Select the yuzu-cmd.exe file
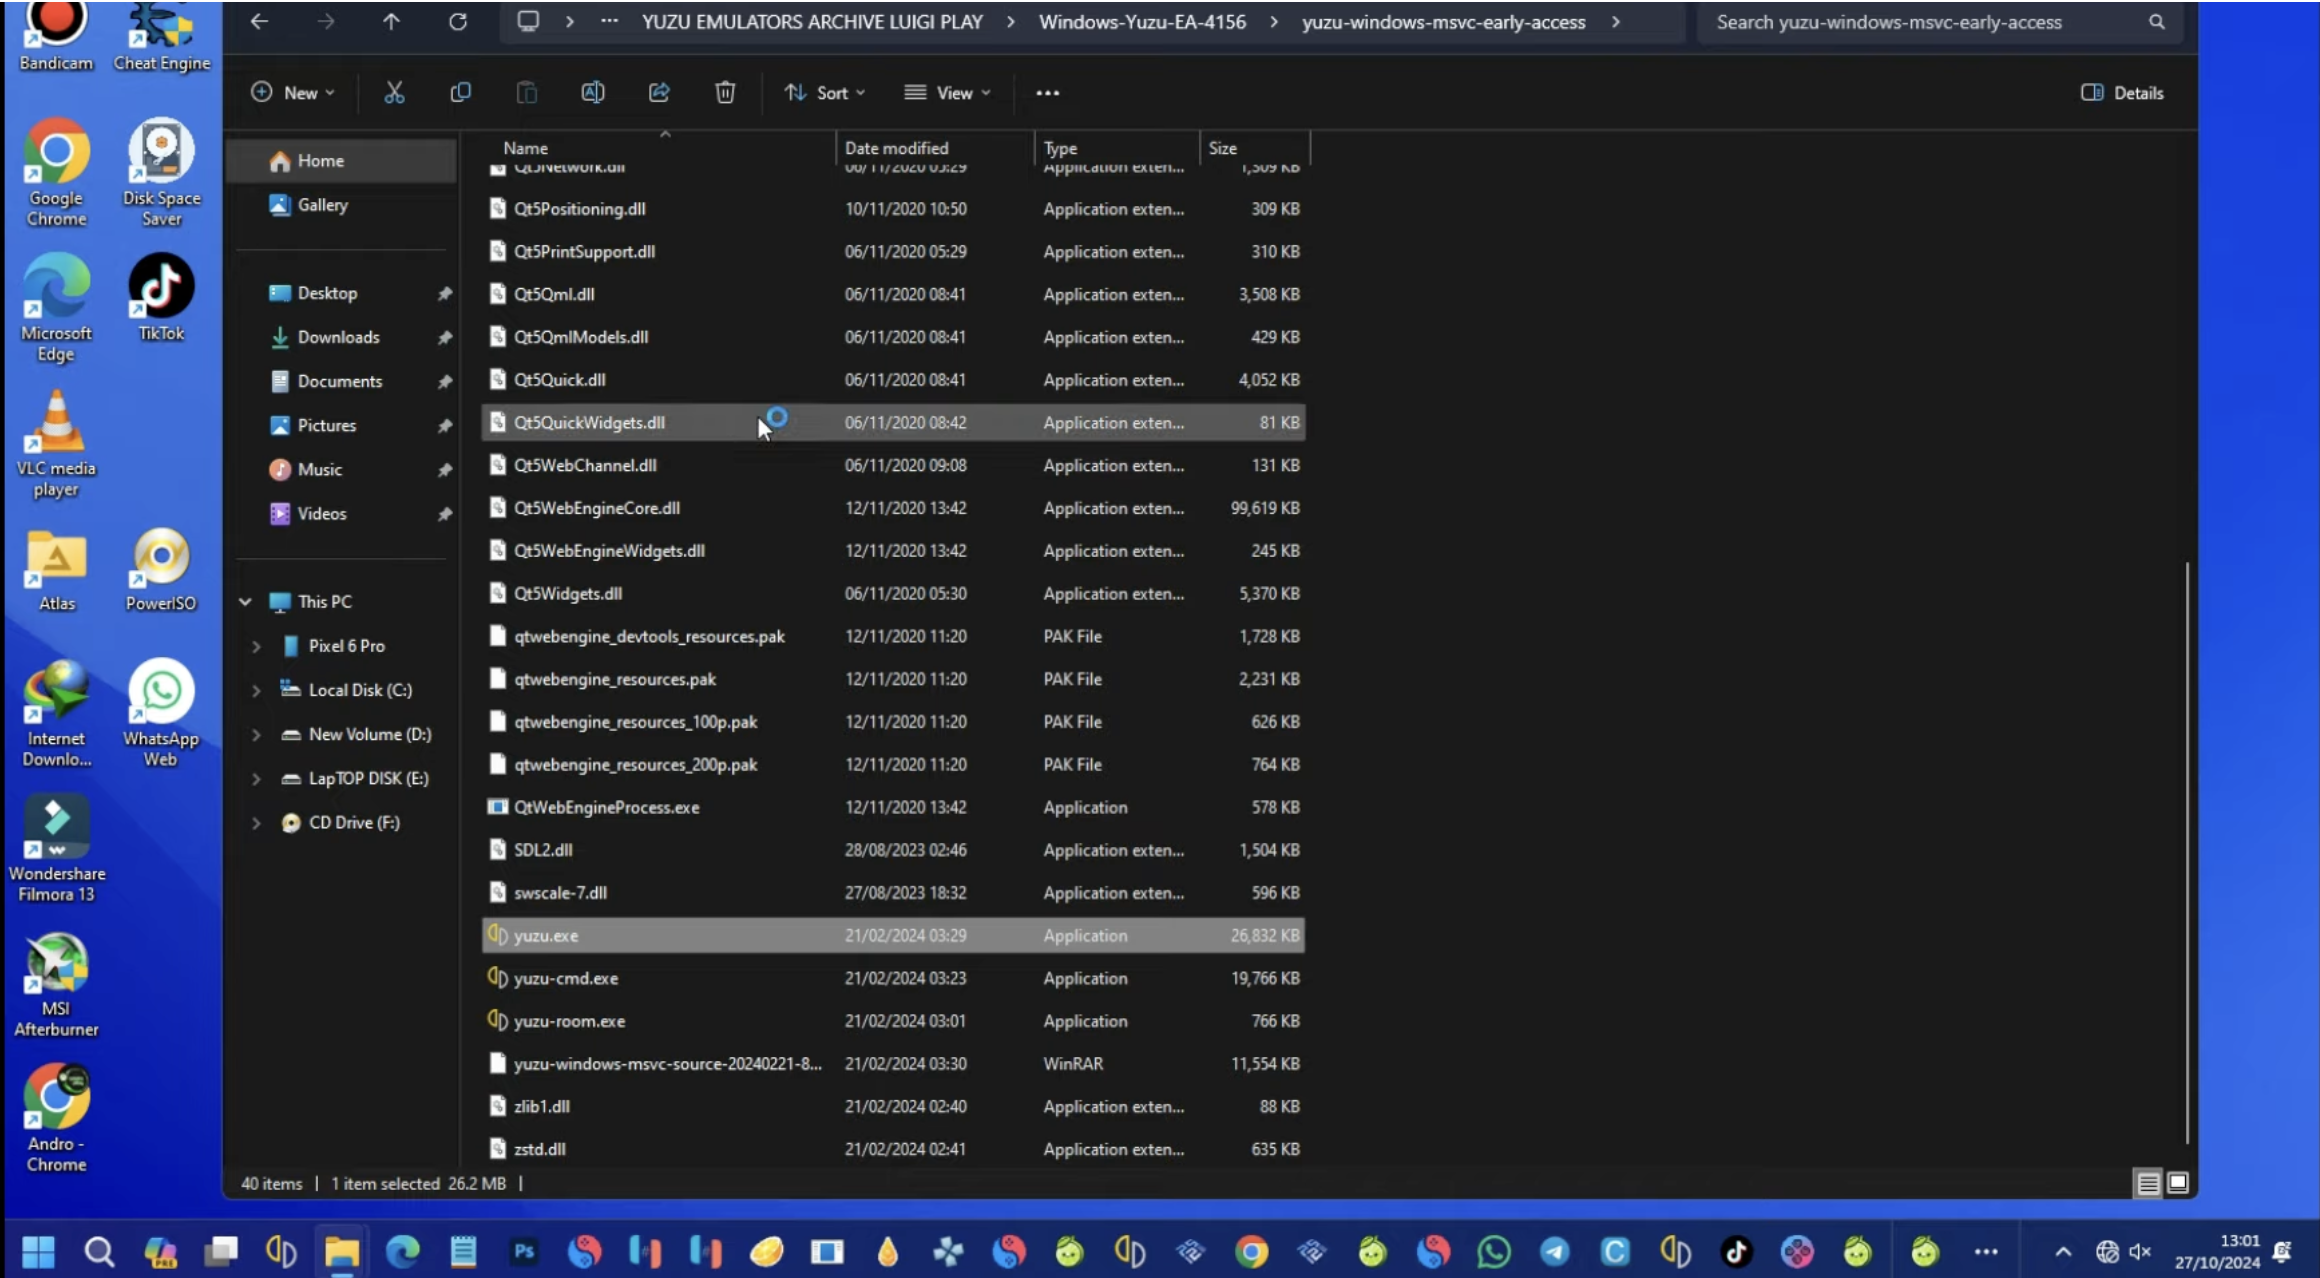The height and width of the screenshot is (1278, 2320). tap(566, 978)
